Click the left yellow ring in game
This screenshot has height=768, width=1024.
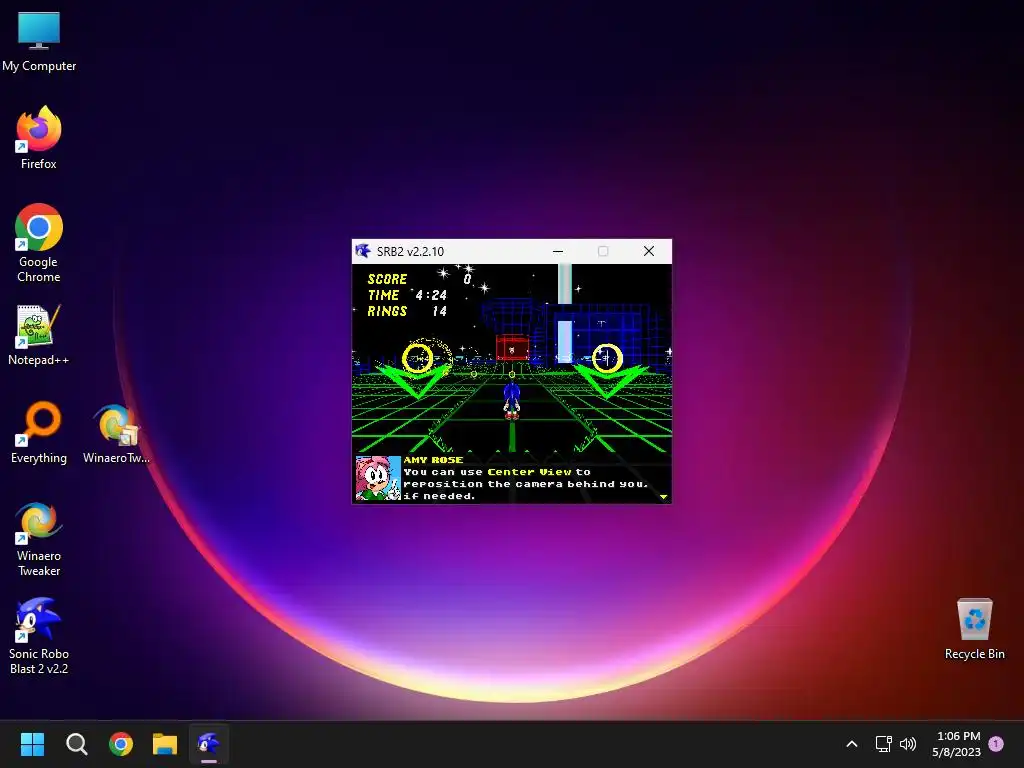coord(417,358)
